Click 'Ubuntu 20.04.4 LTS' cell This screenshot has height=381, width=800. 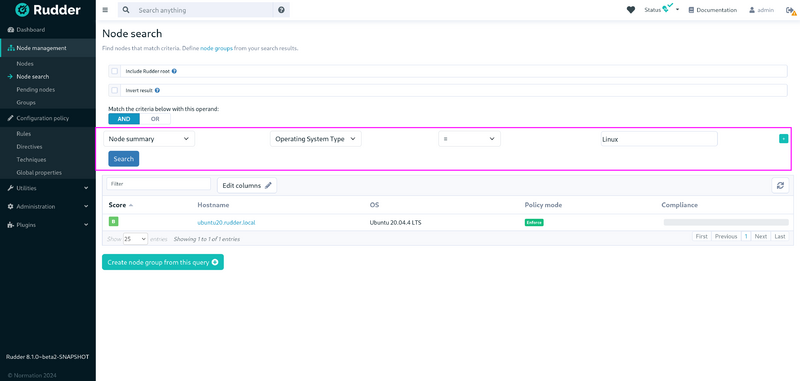tap(395, 223)
